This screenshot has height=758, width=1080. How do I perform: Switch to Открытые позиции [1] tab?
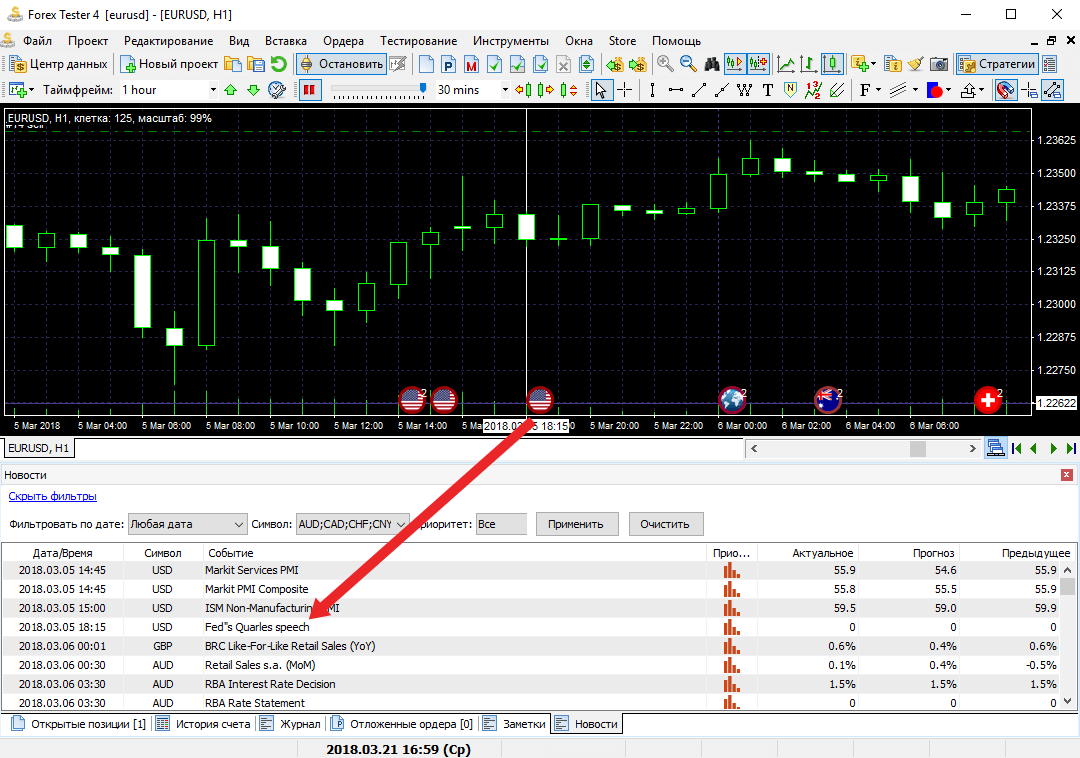coord(79,724)
